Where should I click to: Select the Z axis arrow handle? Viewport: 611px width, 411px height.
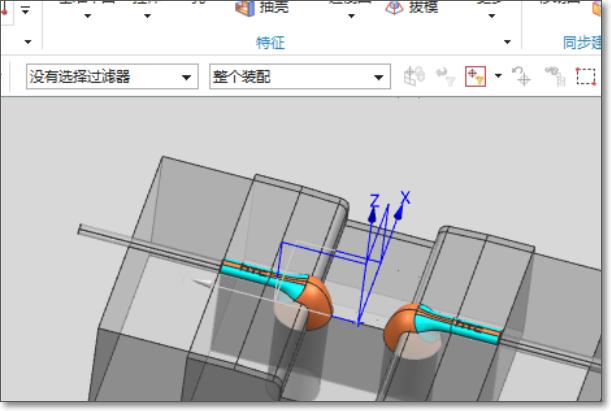(x=372, y=214)
